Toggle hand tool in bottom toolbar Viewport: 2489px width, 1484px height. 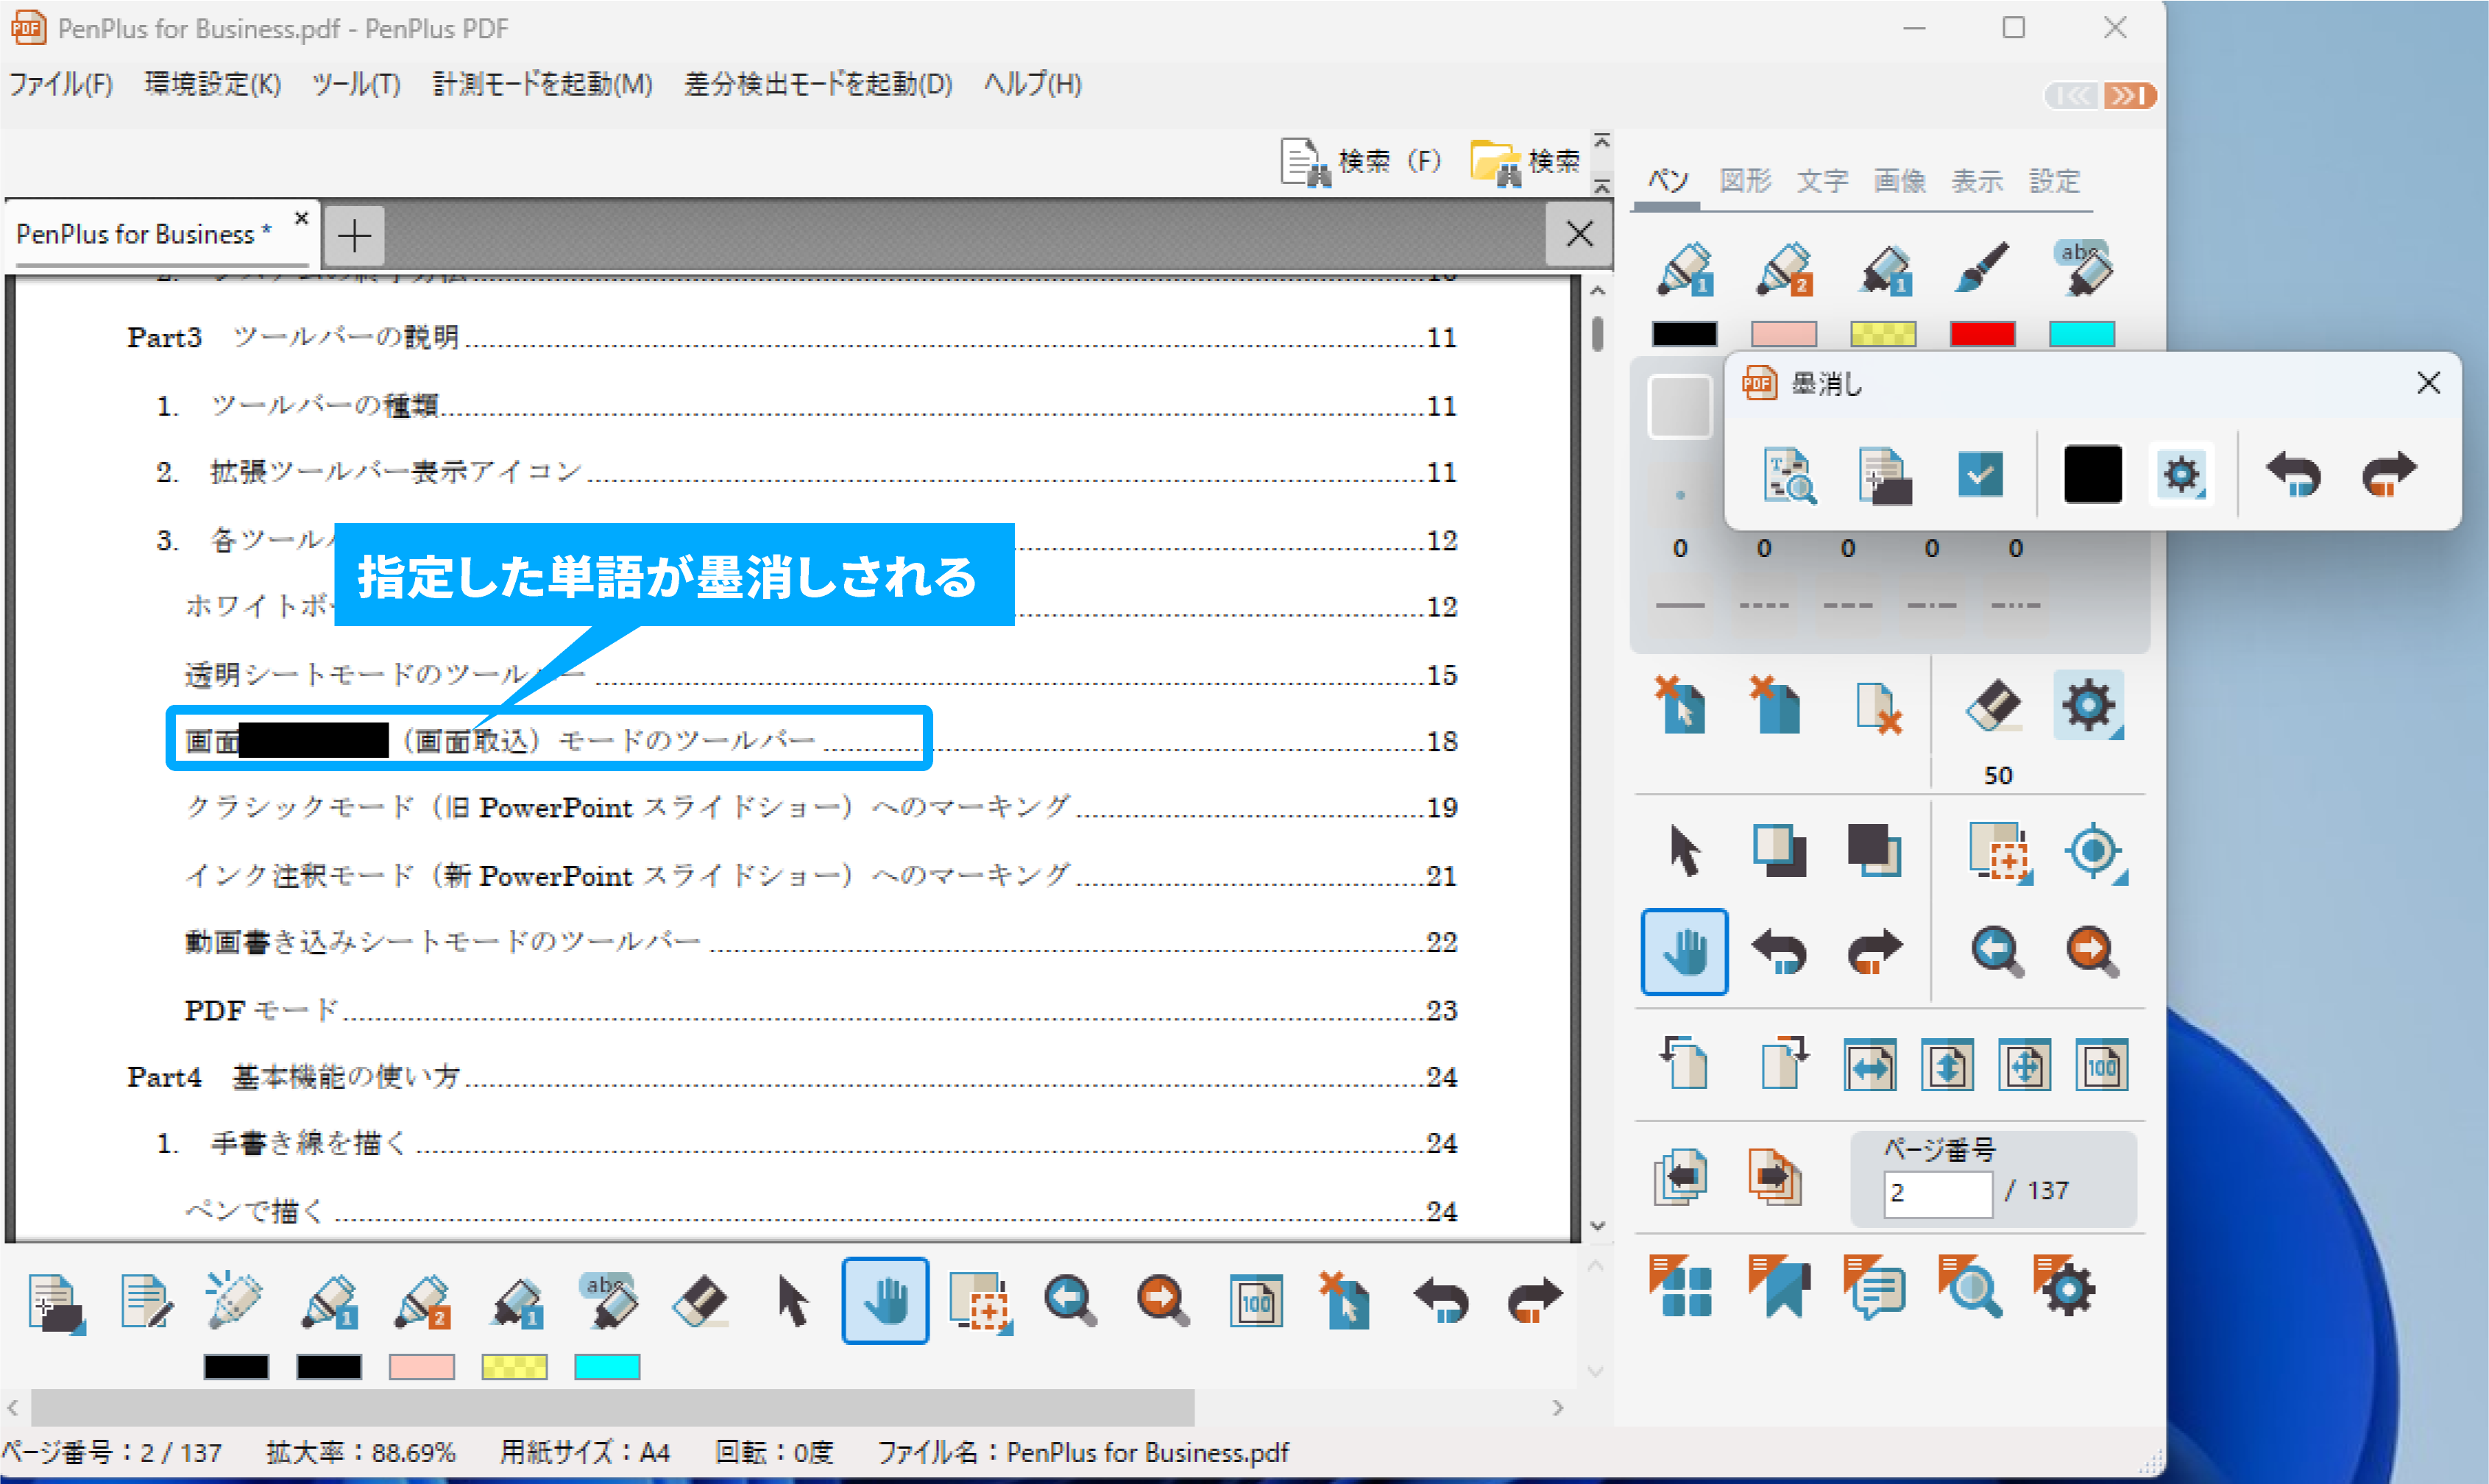(885, 1301)
